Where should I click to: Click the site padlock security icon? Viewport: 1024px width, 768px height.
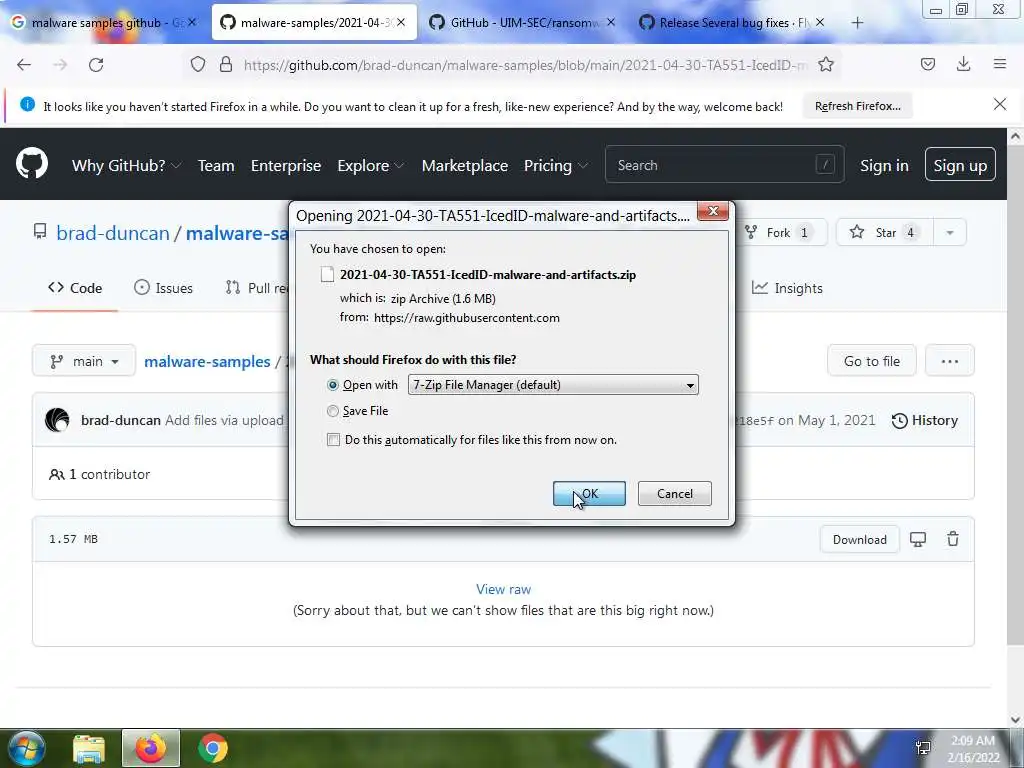click(x=226, y=64)
